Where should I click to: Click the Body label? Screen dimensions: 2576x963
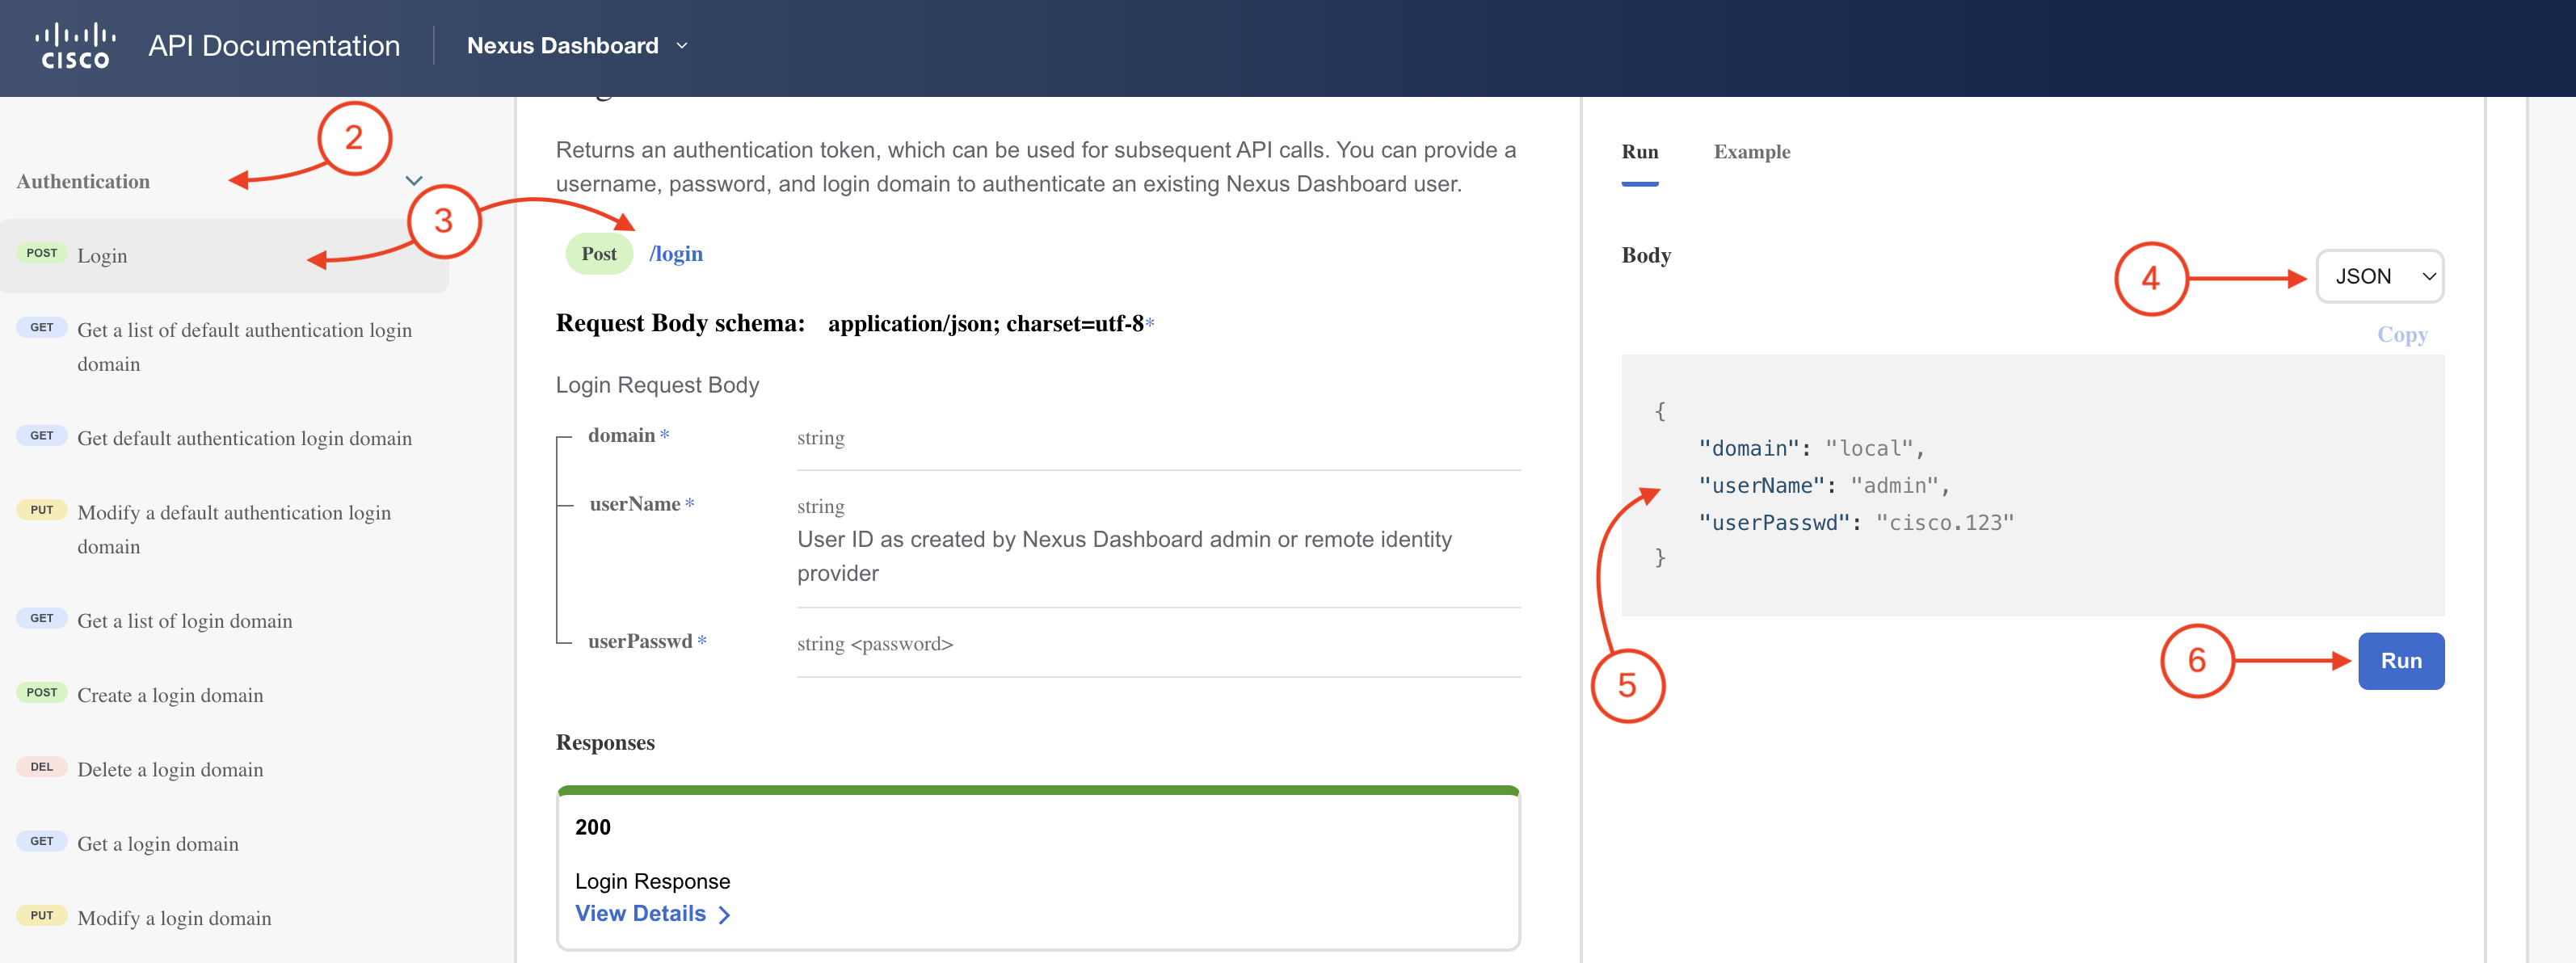(x=1646, y=256)
